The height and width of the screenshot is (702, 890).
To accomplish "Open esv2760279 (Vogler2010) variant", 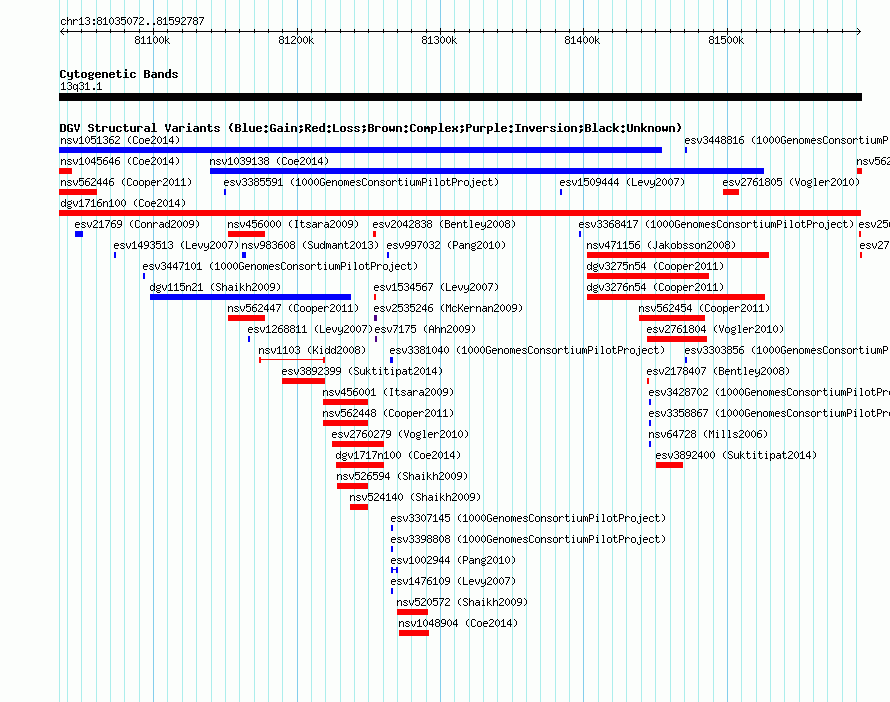I will coord(400,434).
